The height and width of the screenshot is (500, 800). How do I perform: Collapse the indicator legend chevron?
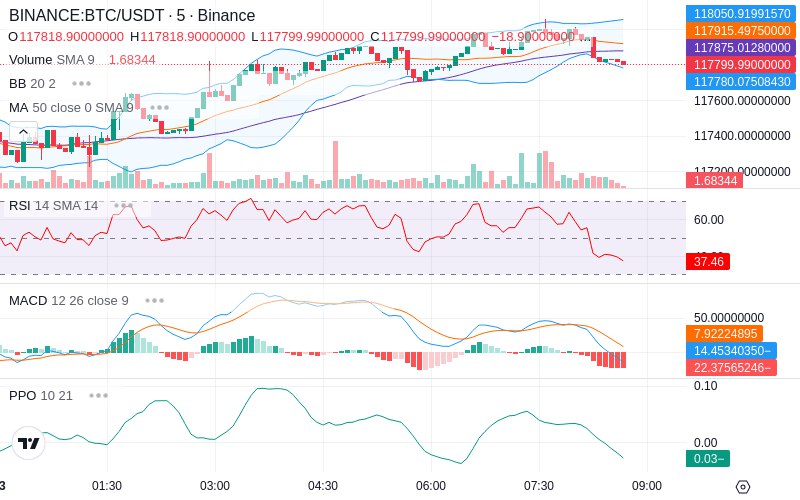[x=23, y=132]
